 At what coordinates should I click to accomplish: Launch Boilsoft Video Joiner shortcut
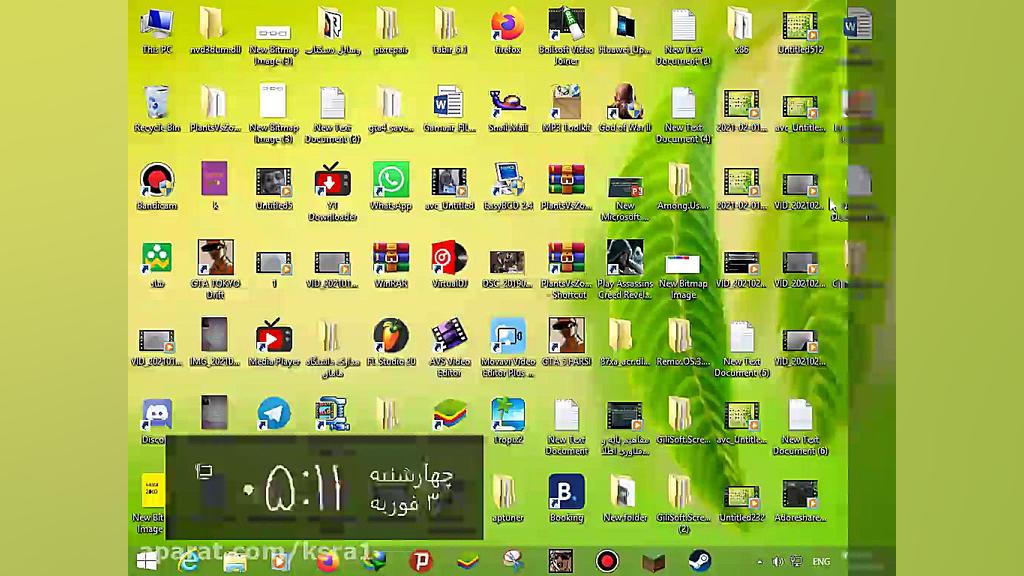tap(566, 36)
